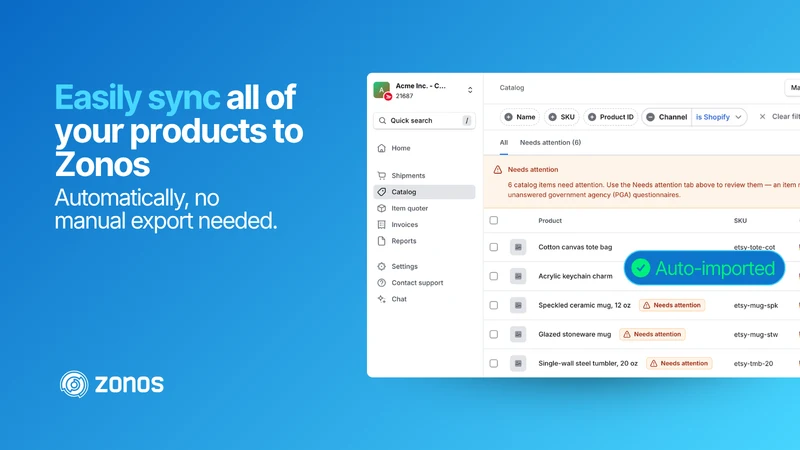The image size is (800, 450).
Task: Open the Home page from sidebar
Action: pyautogui.click(x=423, y=148)
